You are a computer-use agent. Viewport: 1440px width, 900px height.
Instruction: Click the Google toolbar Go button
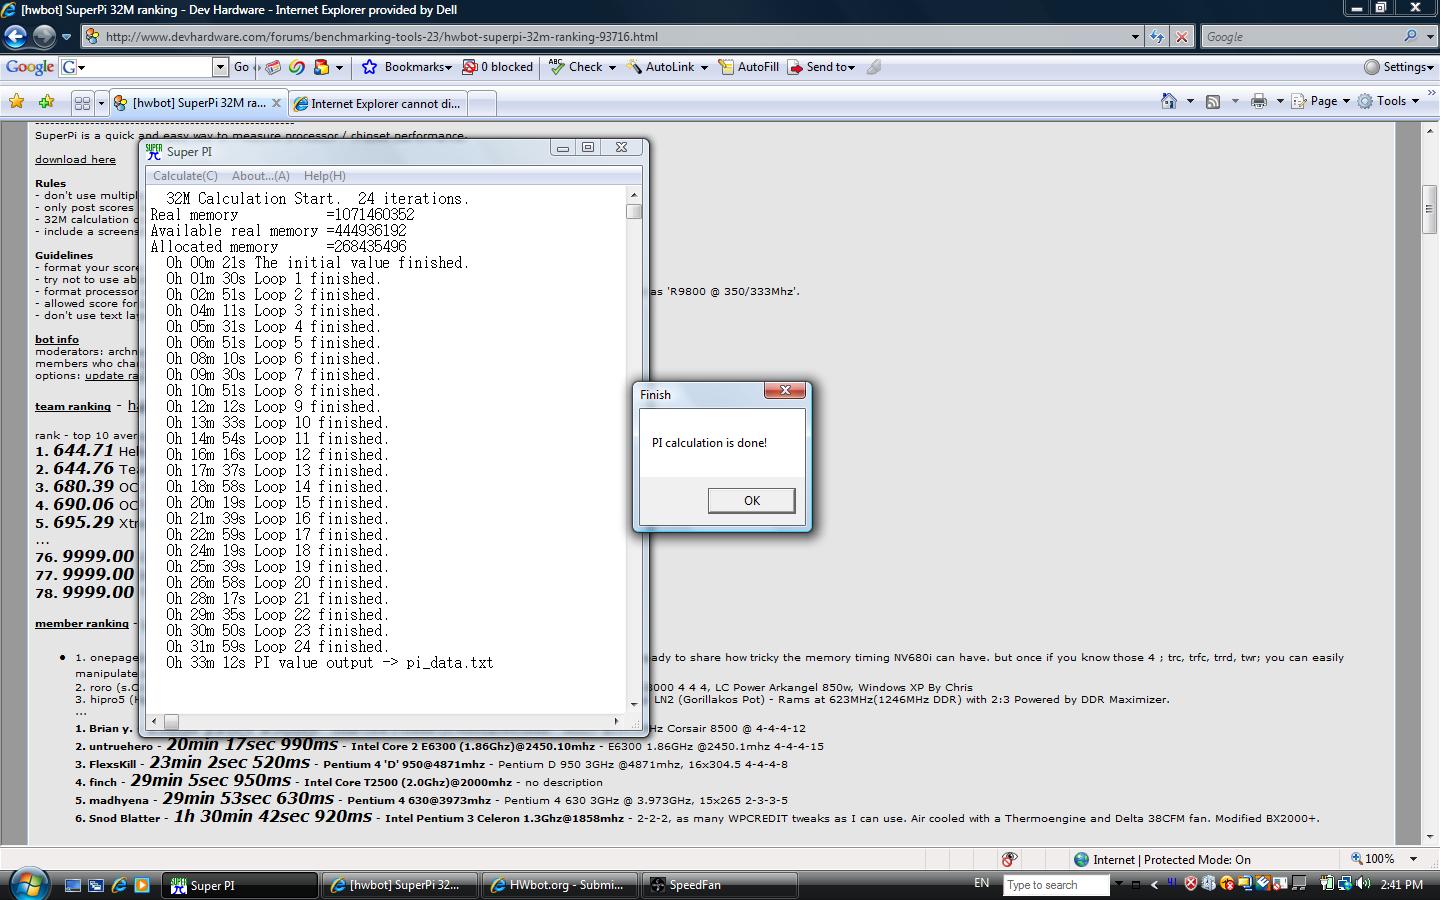242,67
